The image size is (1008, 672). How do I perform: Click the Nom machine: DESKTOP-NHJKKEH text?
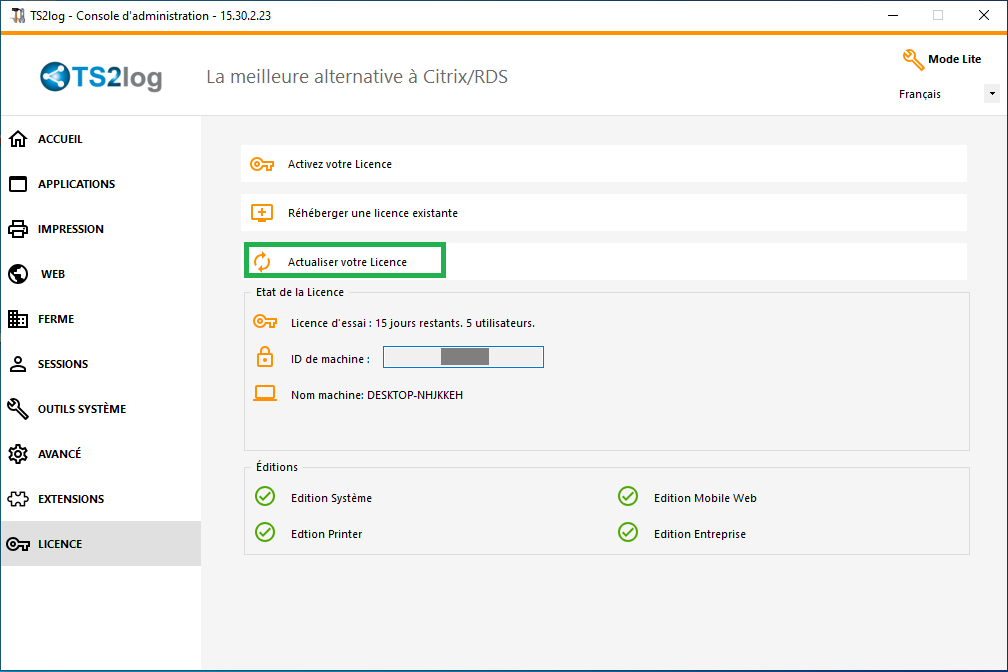pyautogui.click(x=377, y=395)
